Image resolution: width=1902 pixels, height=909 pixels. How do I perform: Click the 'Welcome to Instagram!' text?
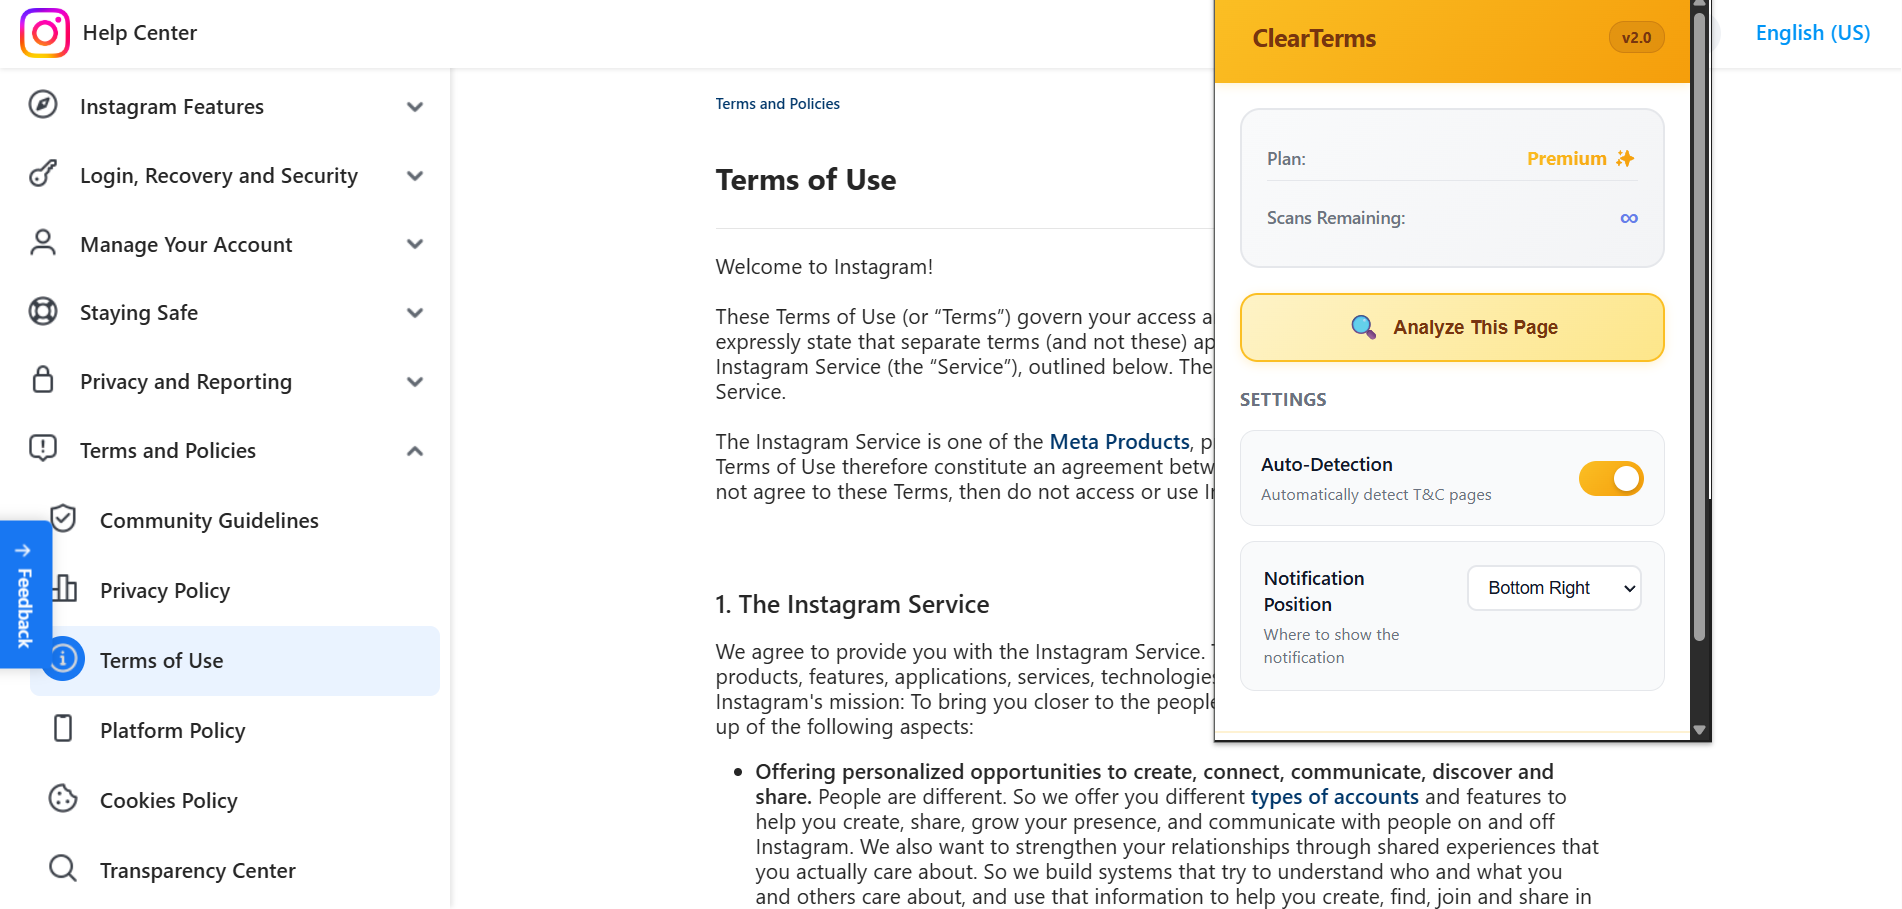[x=824, y=267]
